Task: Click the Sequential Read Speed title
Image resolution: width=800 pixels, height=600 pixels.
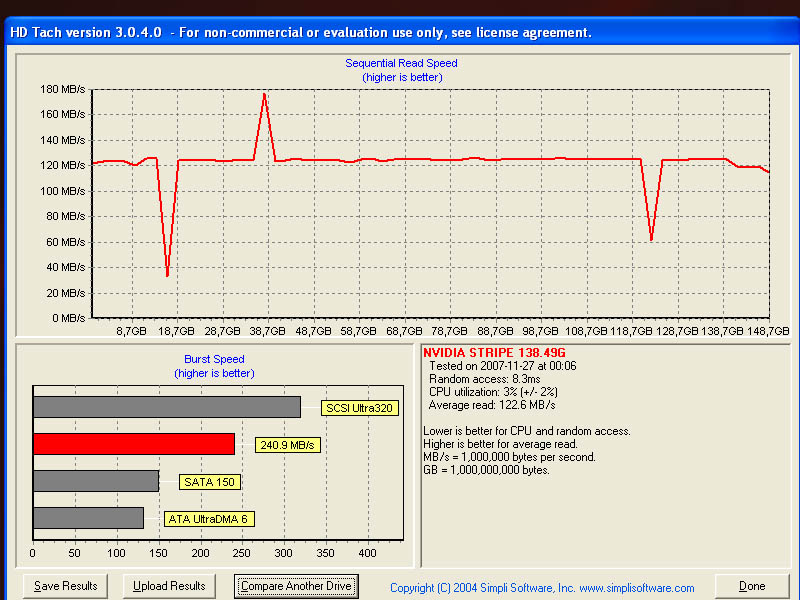Action: pyautogui.click(x=401, y=63)
